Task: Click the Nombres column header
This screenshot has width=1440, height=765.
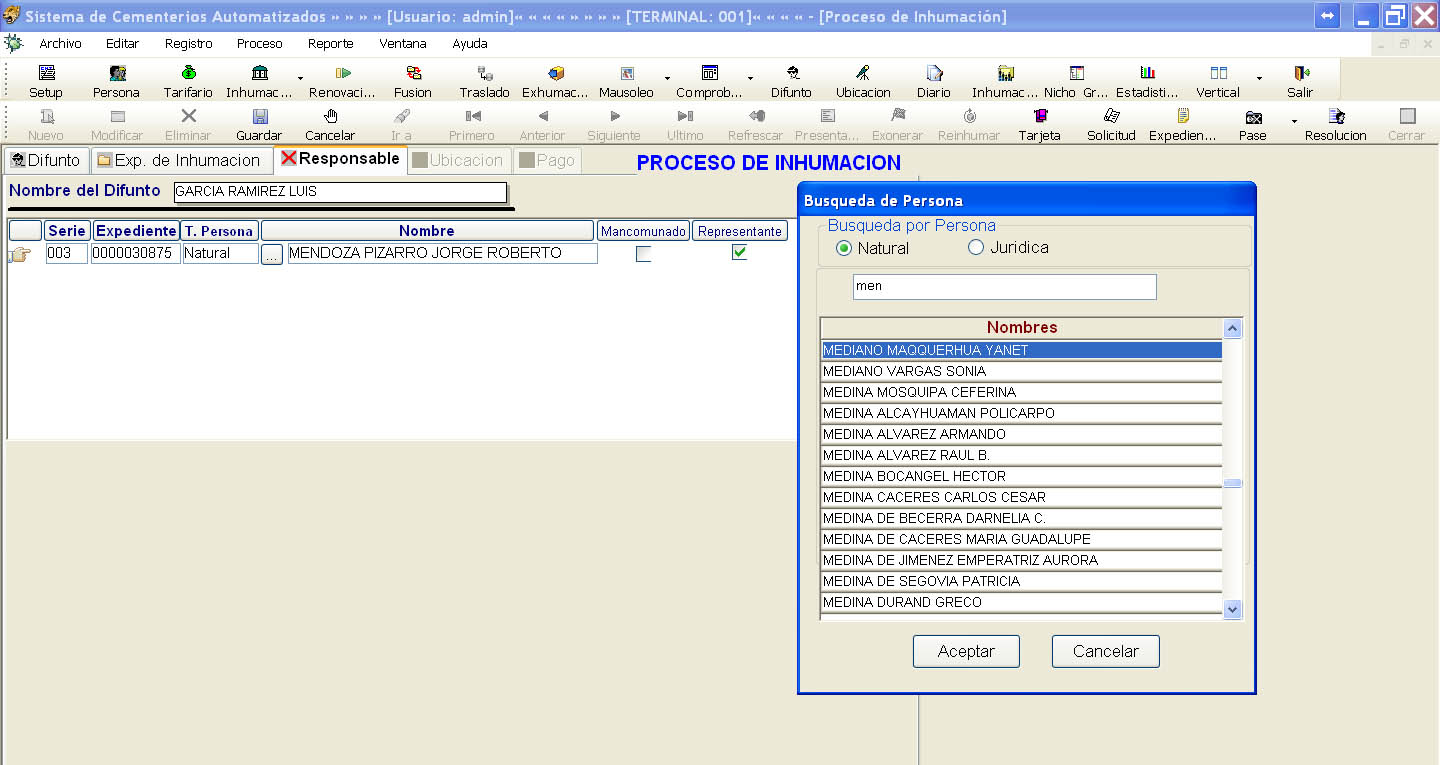Action: click(1021, 328)
